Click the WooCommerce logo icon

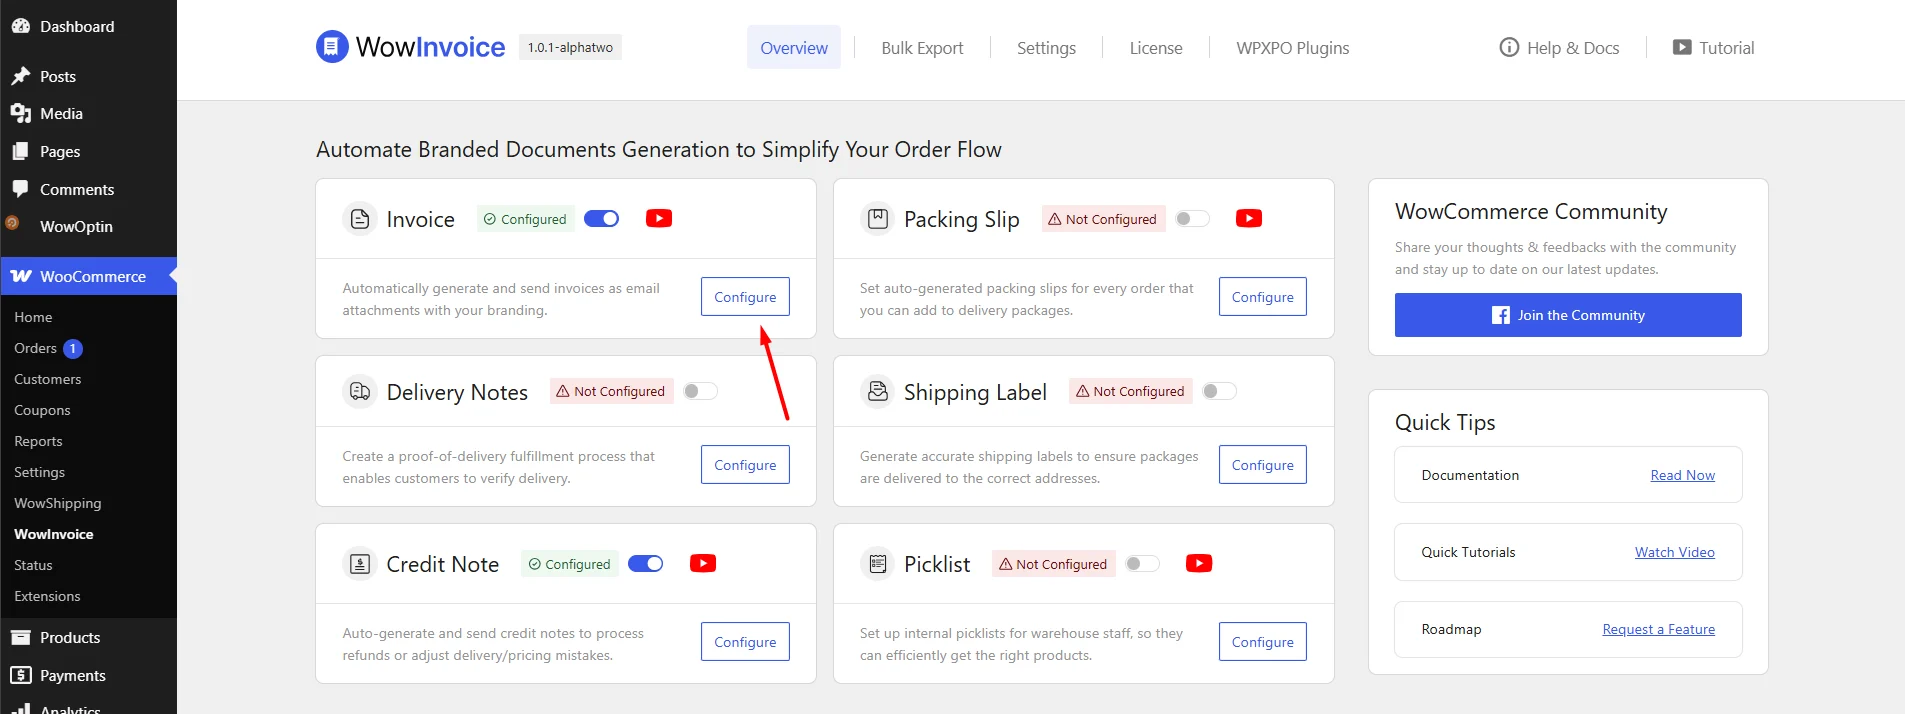(20, 276)
